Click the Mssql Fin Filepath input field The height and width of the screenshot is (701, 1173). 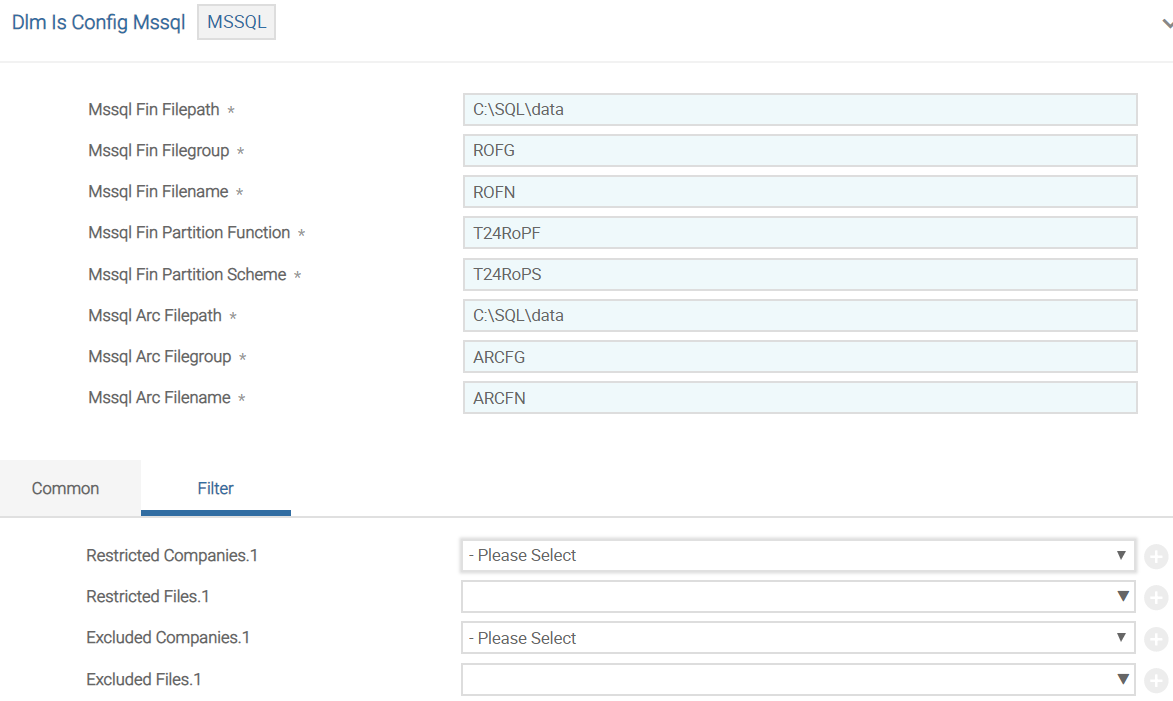coord(800,110)
